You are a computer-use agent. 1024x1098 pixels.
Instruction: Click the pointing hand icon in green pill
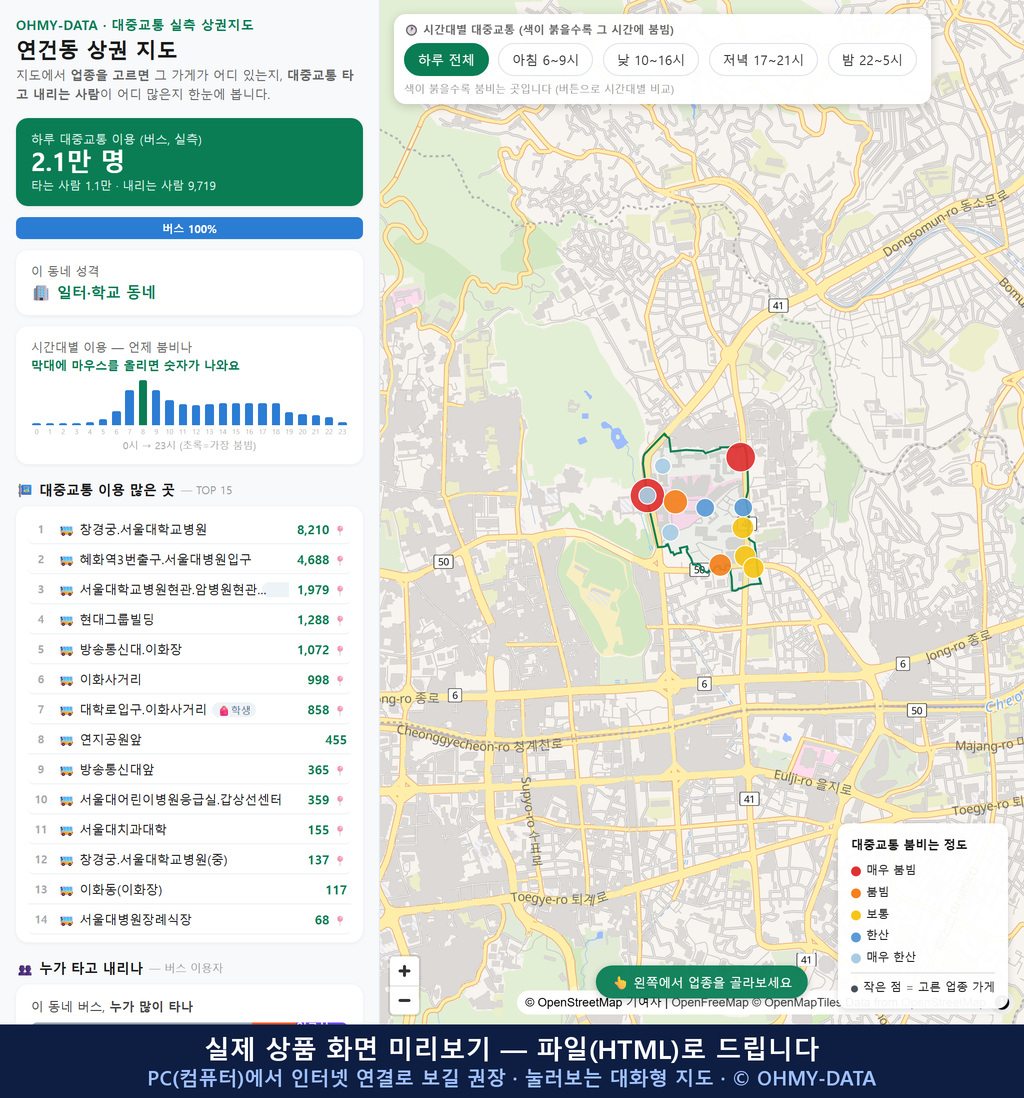620,983
